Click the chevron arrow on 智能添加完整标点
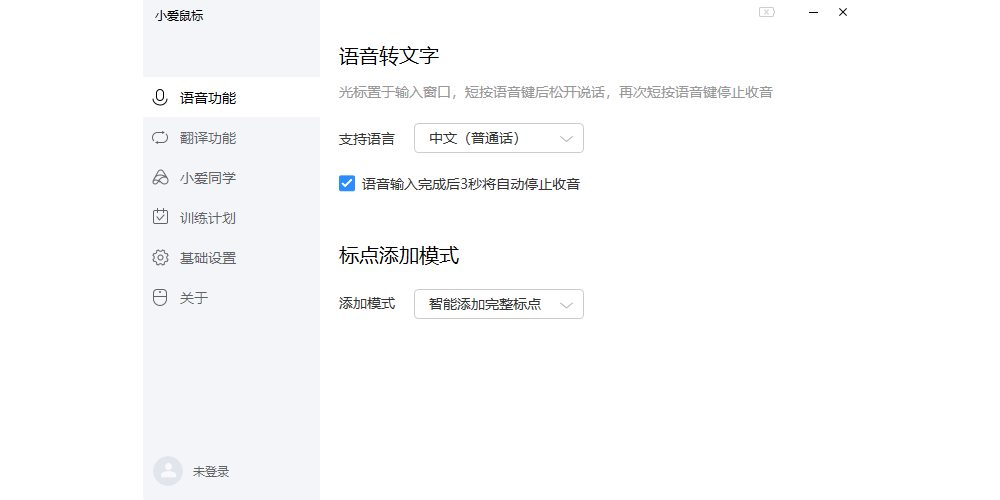Screen dimensions: 1000x500 click(567, 304)
